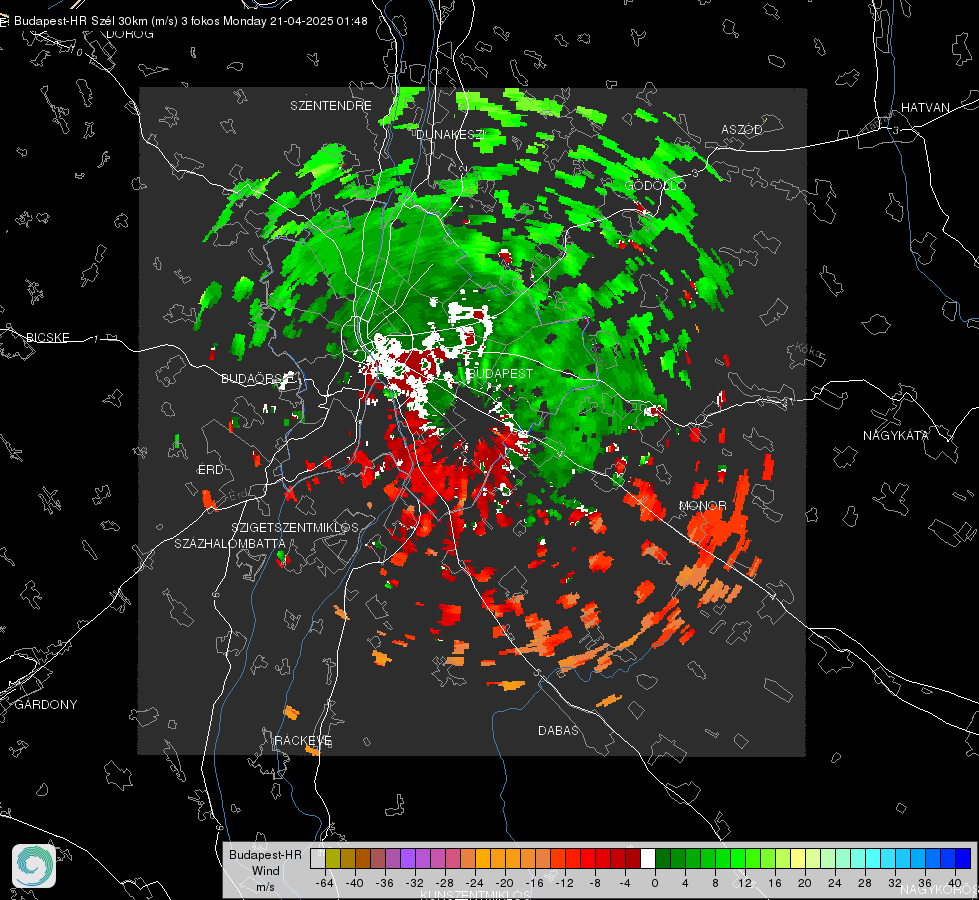Click the 0 legend scale value
The width and height of the screenshot is (979, 900).
(655, 883)
